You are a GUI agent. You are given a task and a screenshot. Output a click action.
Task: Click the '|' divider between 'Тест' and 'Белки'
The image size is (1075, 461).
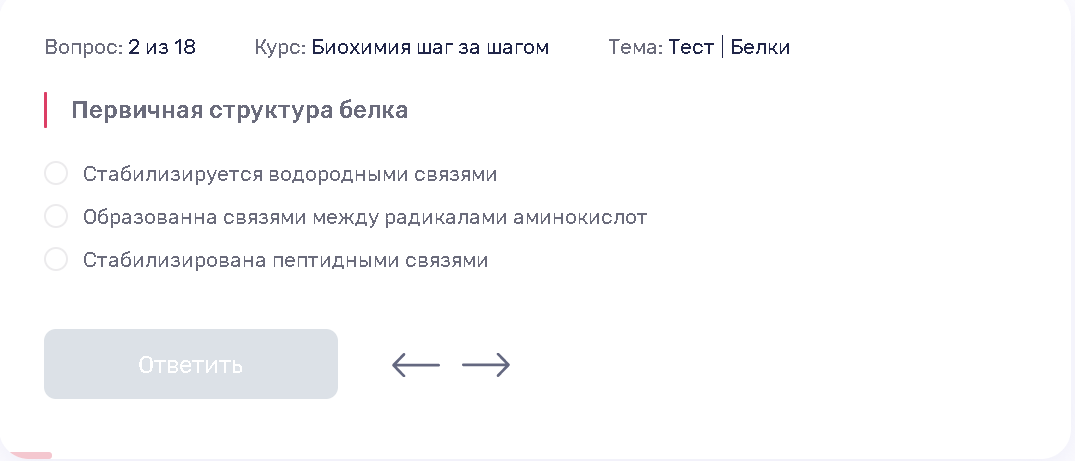(723, 47)
